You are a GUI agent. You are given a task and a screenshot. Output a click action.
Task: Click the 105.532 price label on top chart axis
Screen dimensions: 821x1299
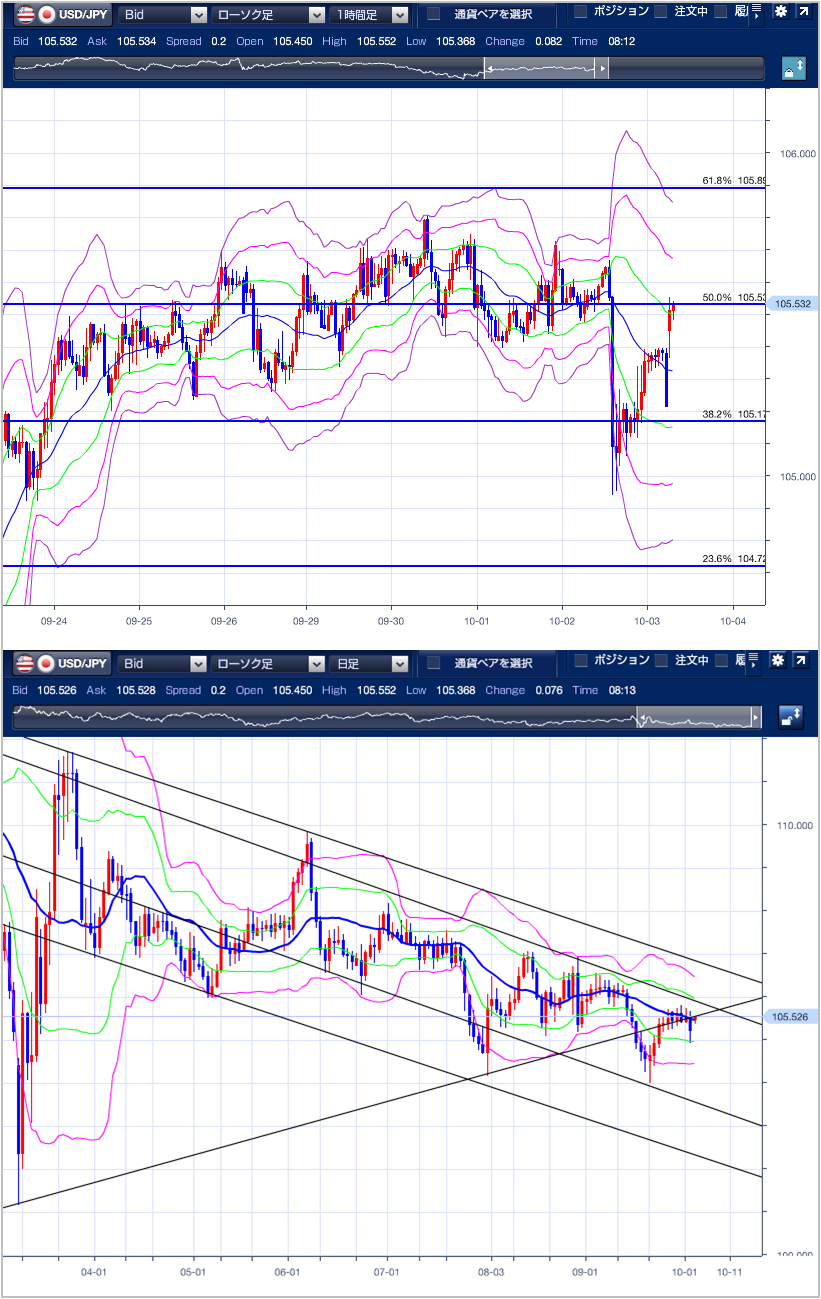pyautogui.click(x=790, y=304)
